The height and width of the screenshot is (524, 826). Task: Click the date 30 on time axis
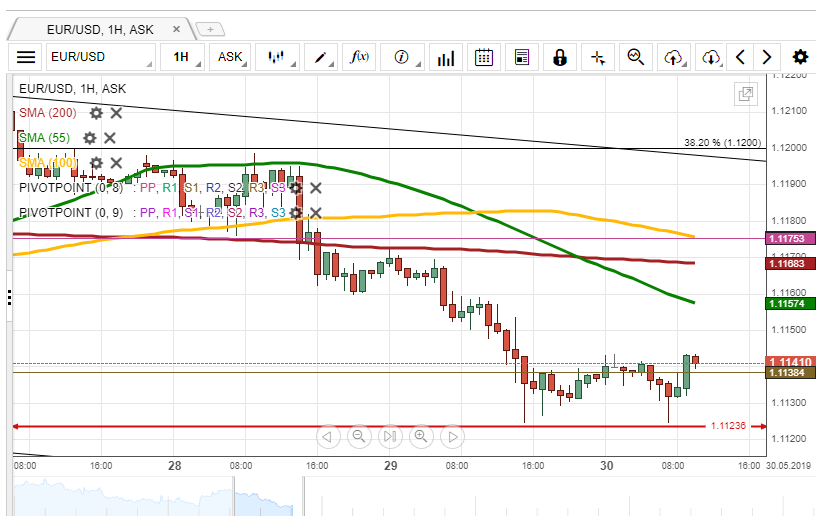point(606,466)
